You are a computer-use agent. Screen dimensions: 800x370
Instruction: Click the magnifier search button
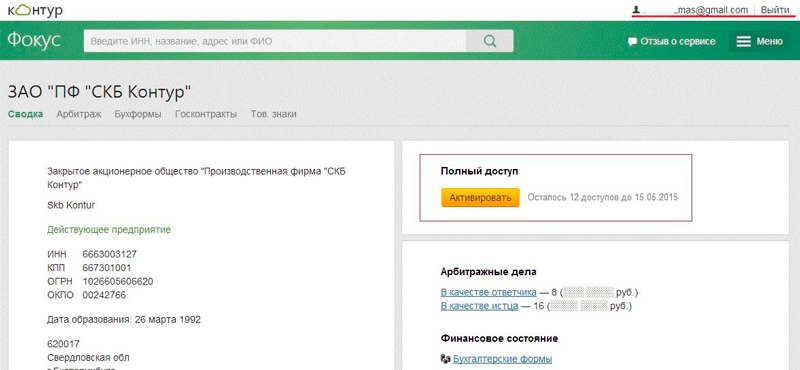[490, 41]
